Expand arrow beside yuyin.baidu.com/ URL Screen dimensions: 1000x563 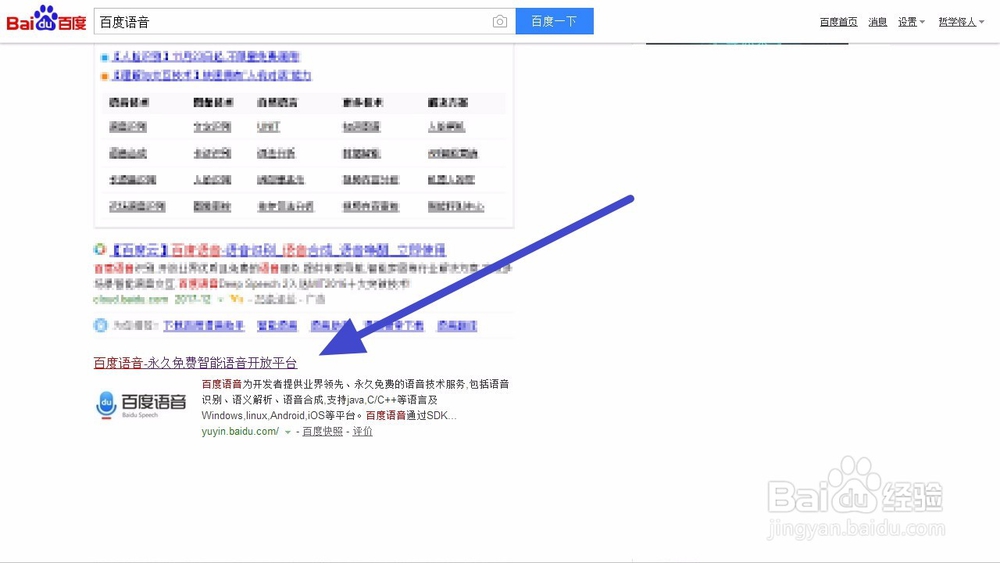click(x=288, y=432)
